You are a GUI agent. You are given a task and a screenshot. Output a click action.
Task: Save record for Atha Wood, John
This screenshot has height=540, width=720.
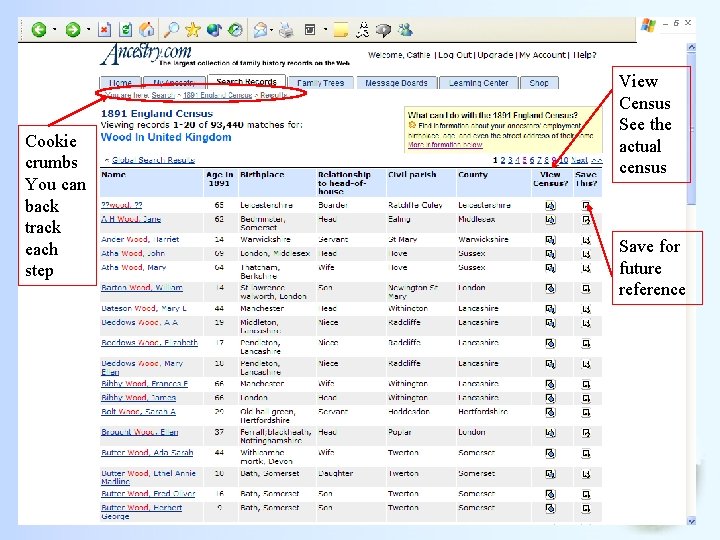point(586,254)
